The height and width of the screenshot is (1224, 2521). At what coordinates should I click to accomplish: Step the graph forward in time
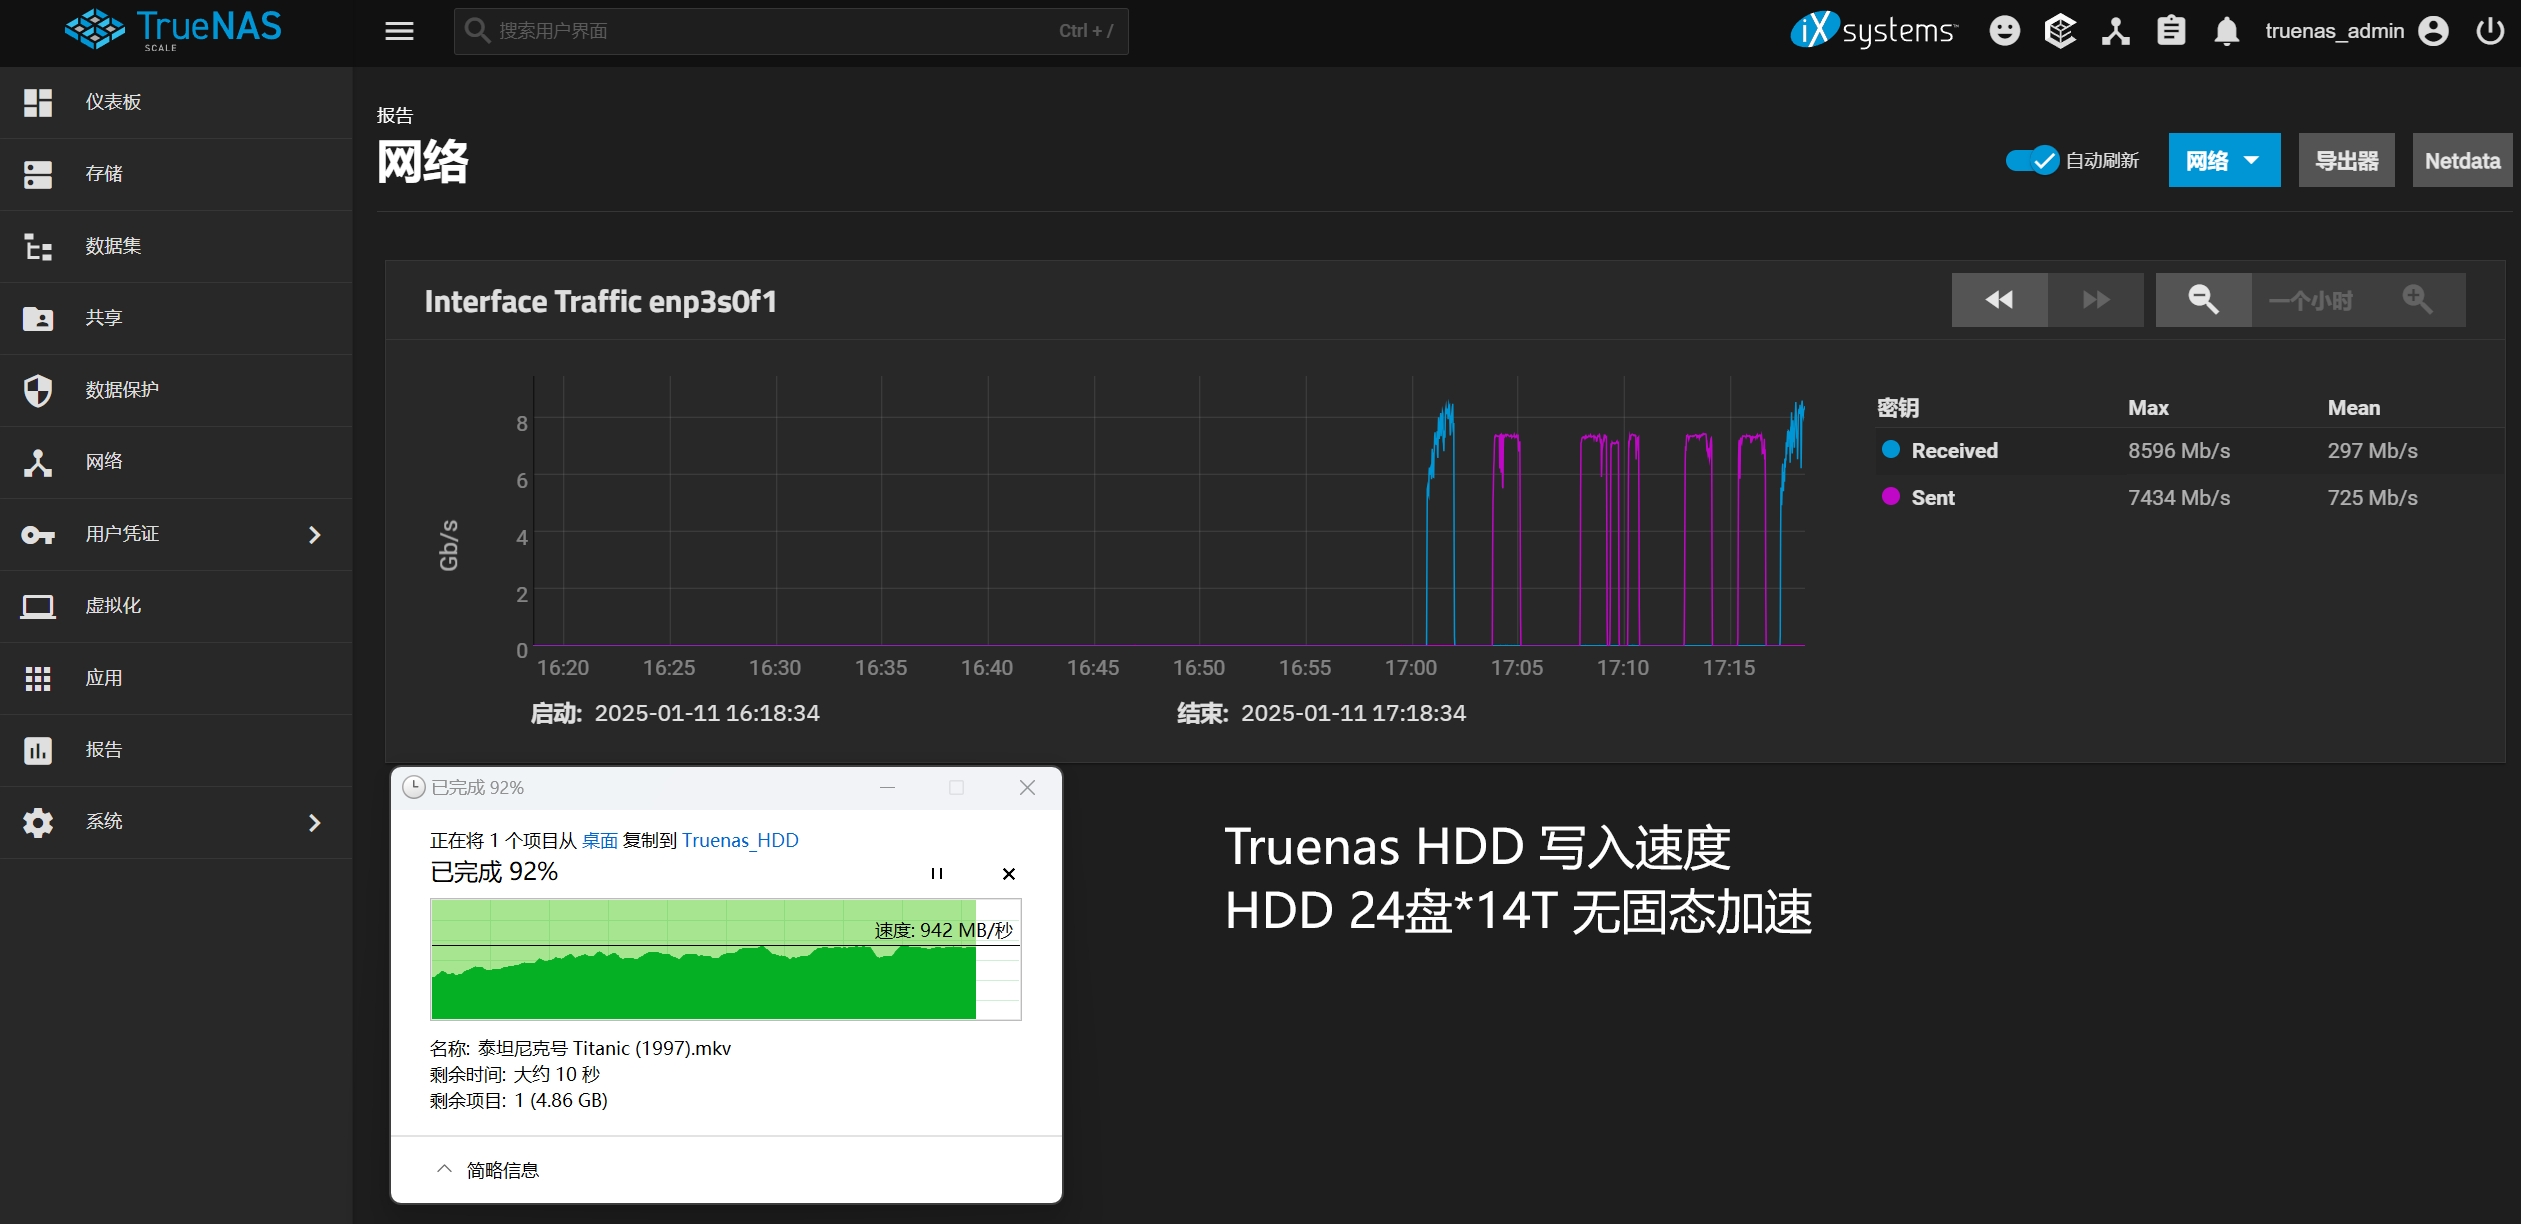point(2096,299)
